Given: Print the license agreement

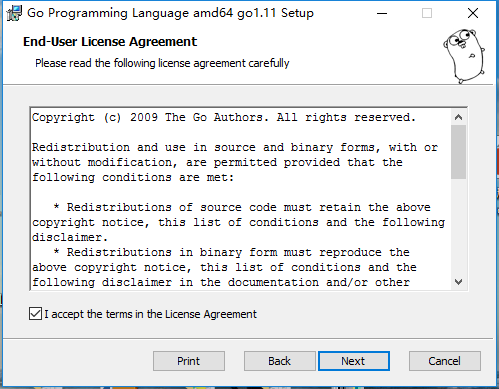Looking at the screenshot, I should (x=189, y=361).
